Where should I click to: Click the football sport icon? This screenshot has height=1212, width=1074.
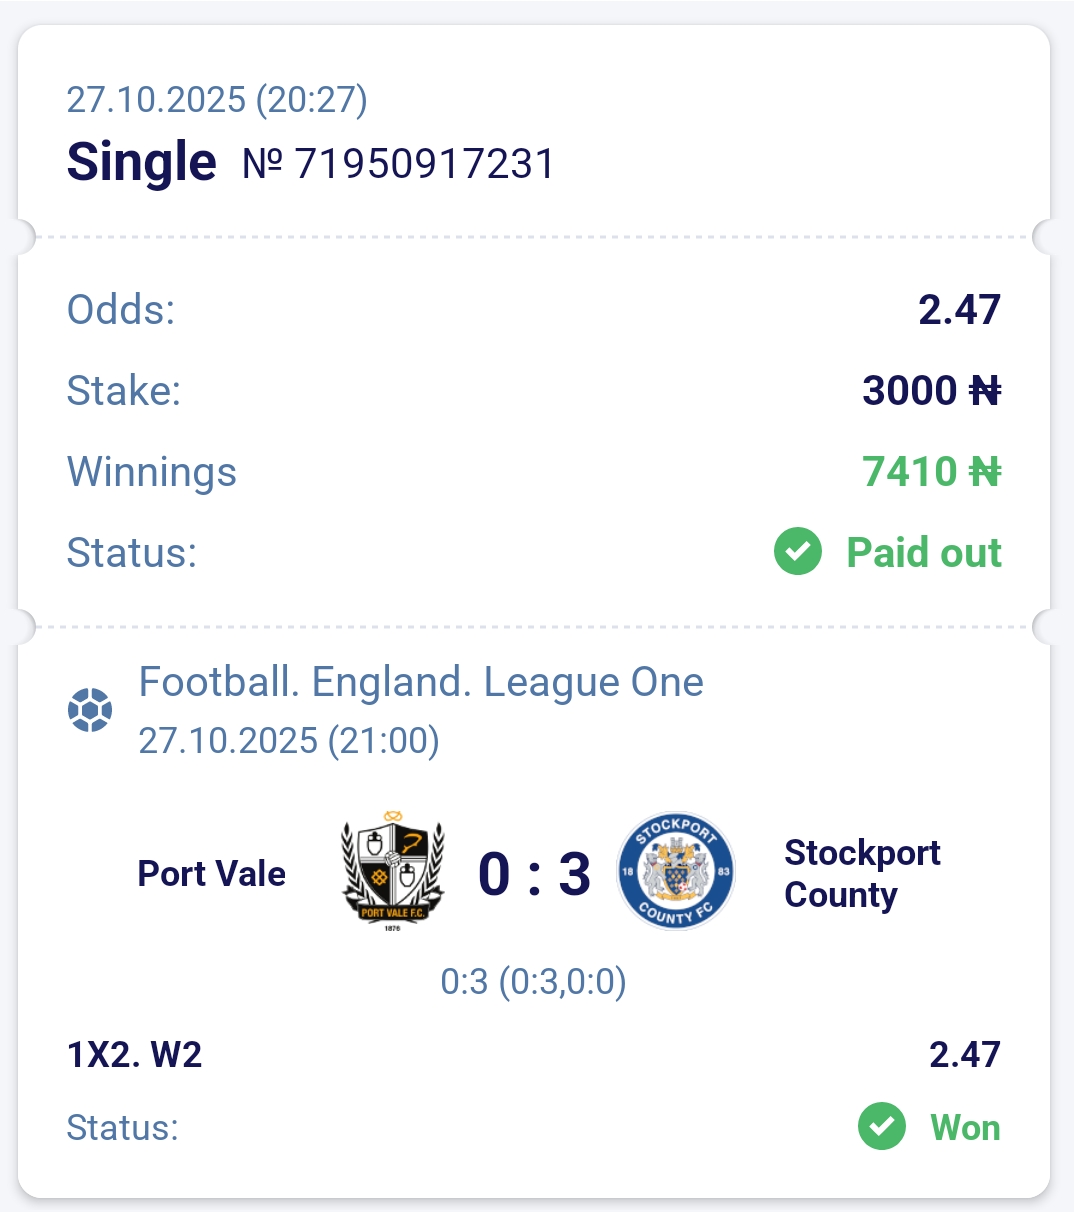pyautogui.click(x=90, y=710)
